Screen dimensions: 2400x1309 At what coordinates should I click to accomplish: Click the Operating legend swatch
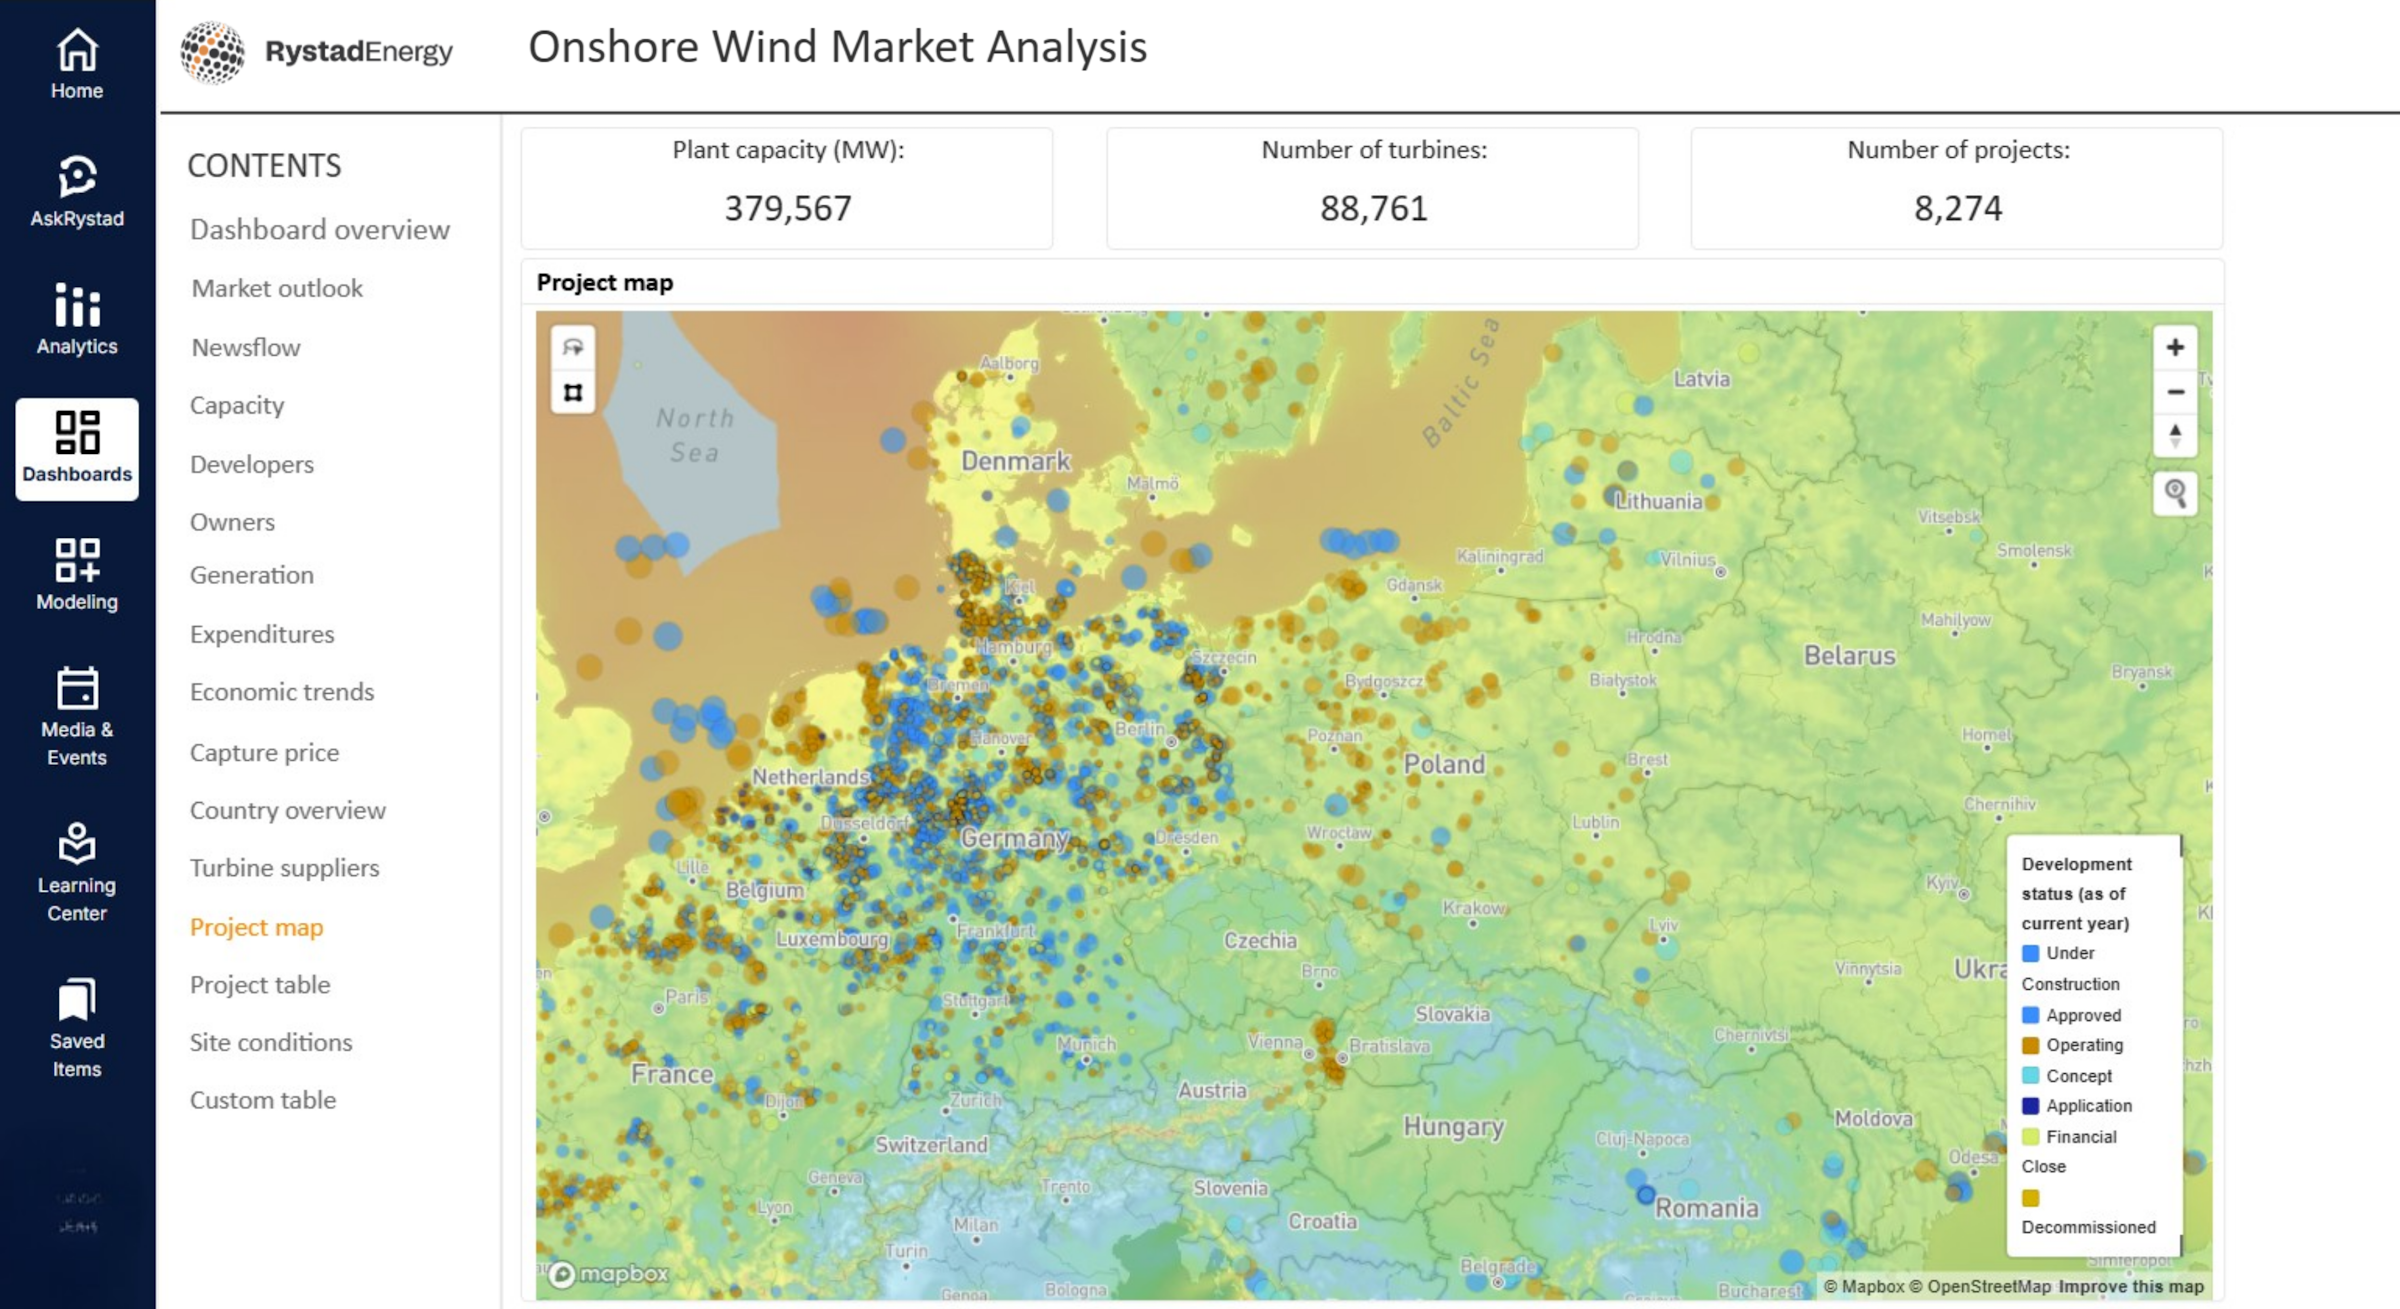(2031, 1046)
